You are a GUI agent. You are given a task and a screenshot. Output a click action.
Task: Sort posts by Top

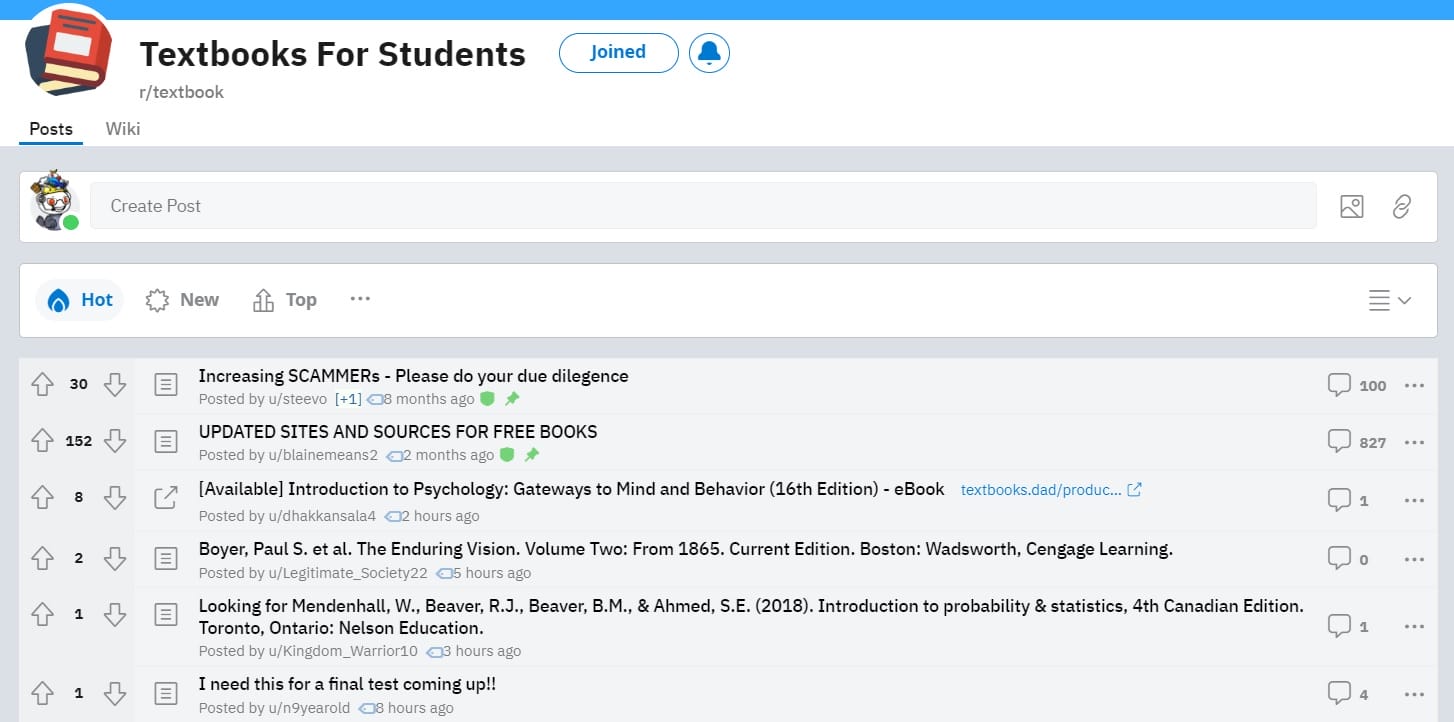point(285,300)
